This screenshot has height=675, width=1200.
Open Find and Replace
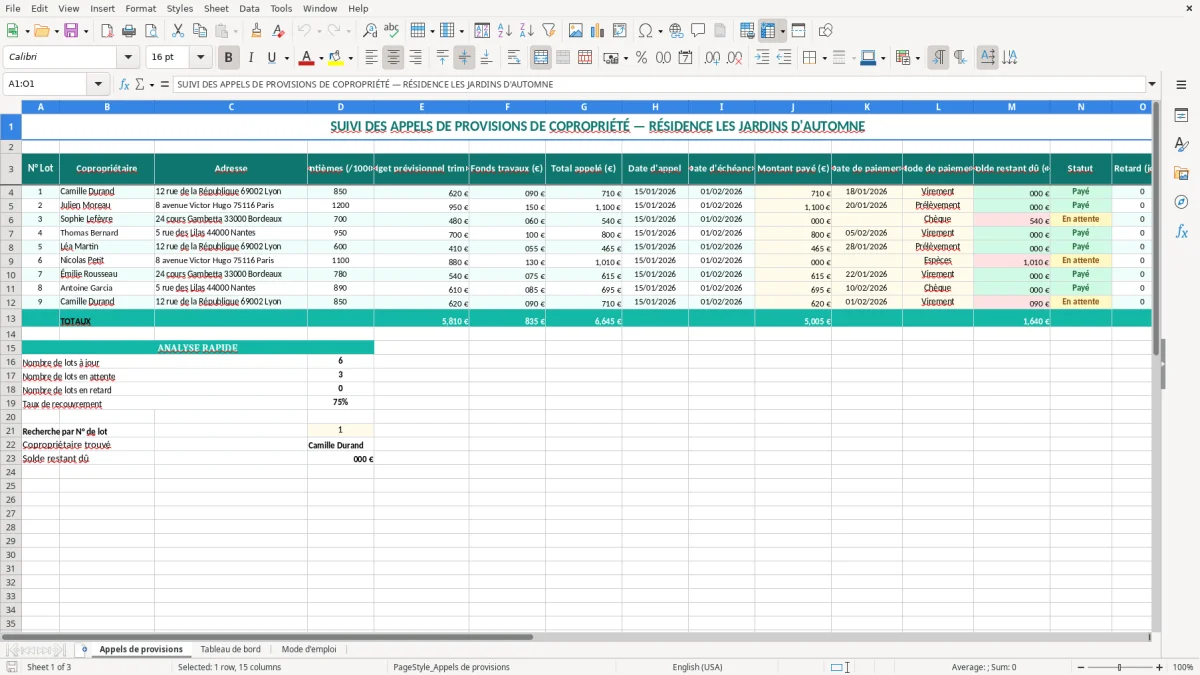[x=370, y=31]
